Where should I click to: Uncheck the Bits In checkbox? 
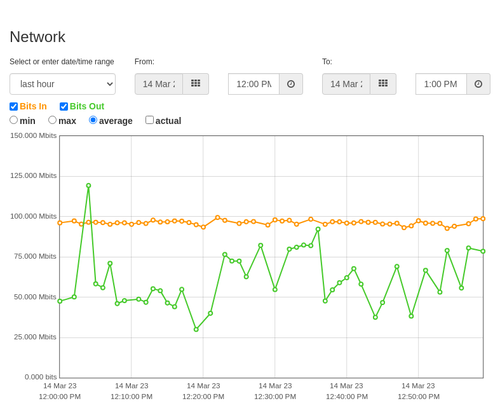pos(14,106)
